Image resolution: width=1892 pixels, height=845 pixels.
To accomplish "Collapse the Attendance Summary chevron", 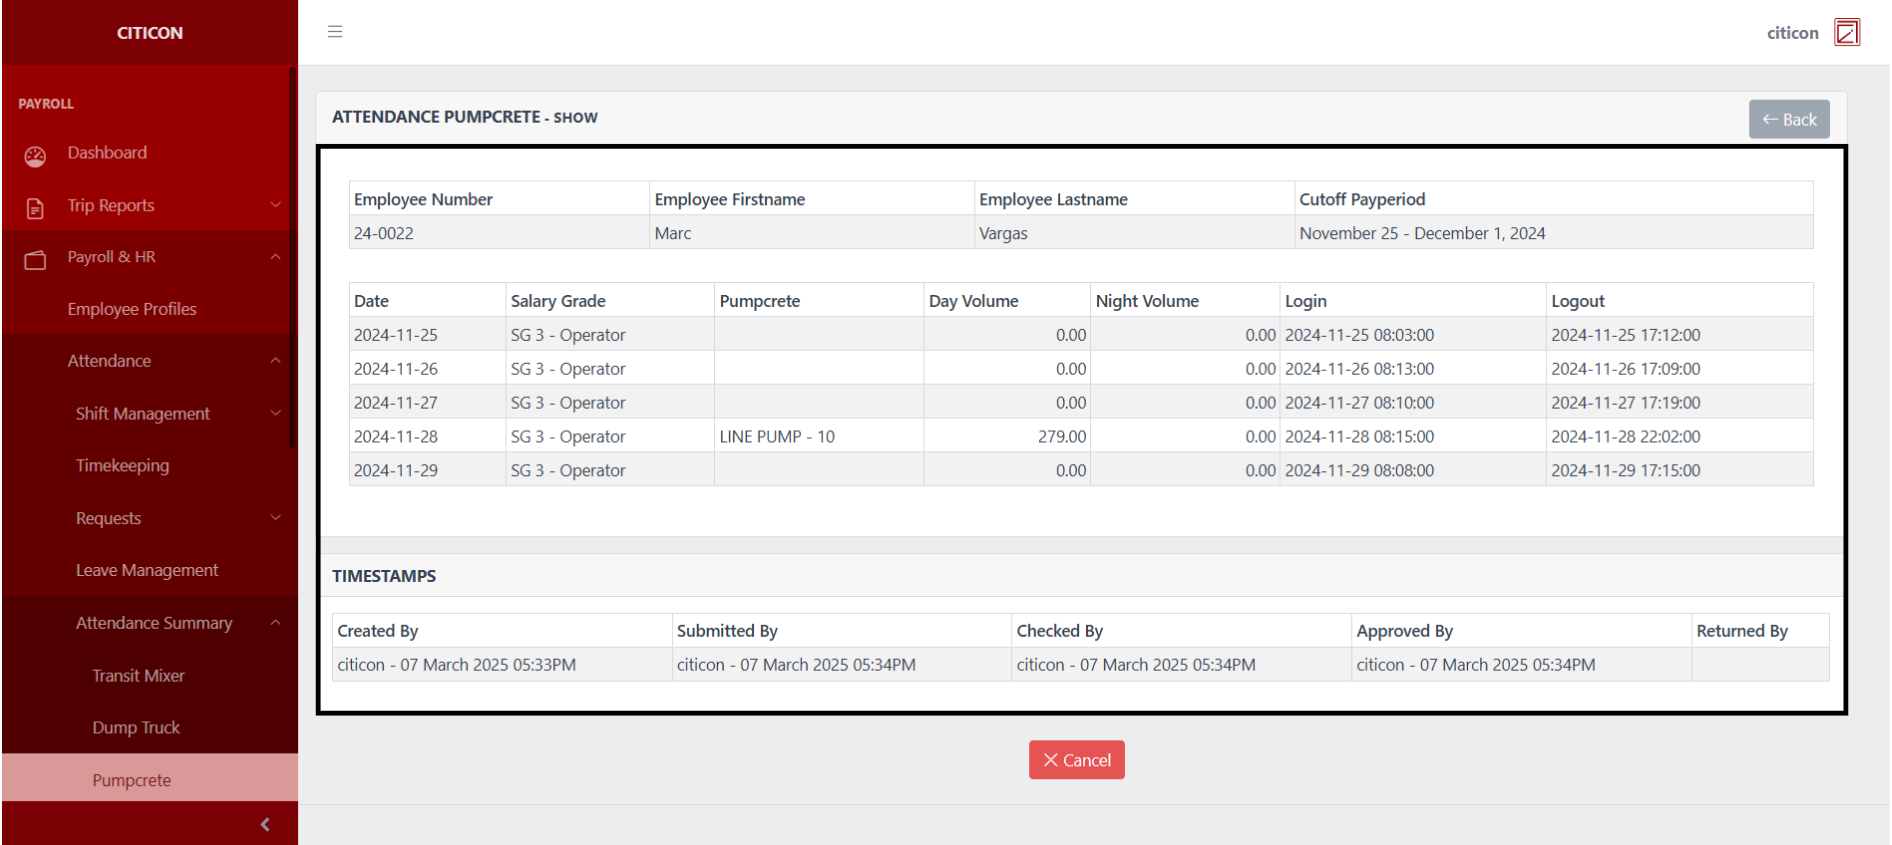I will coord(275,623).
